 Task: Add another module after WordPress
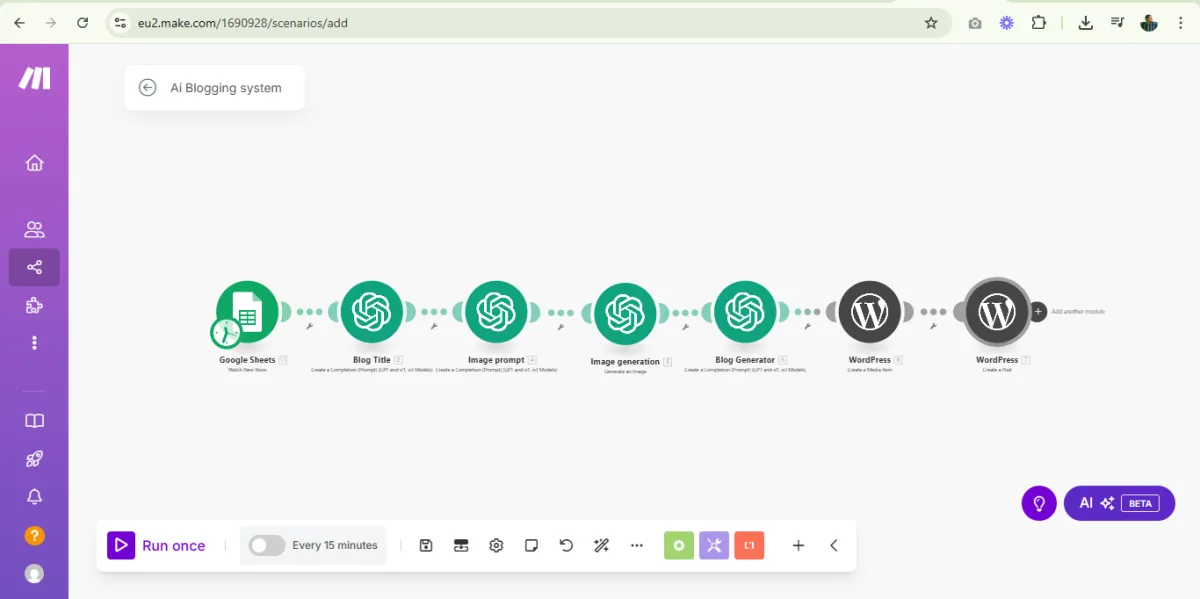1038,311
